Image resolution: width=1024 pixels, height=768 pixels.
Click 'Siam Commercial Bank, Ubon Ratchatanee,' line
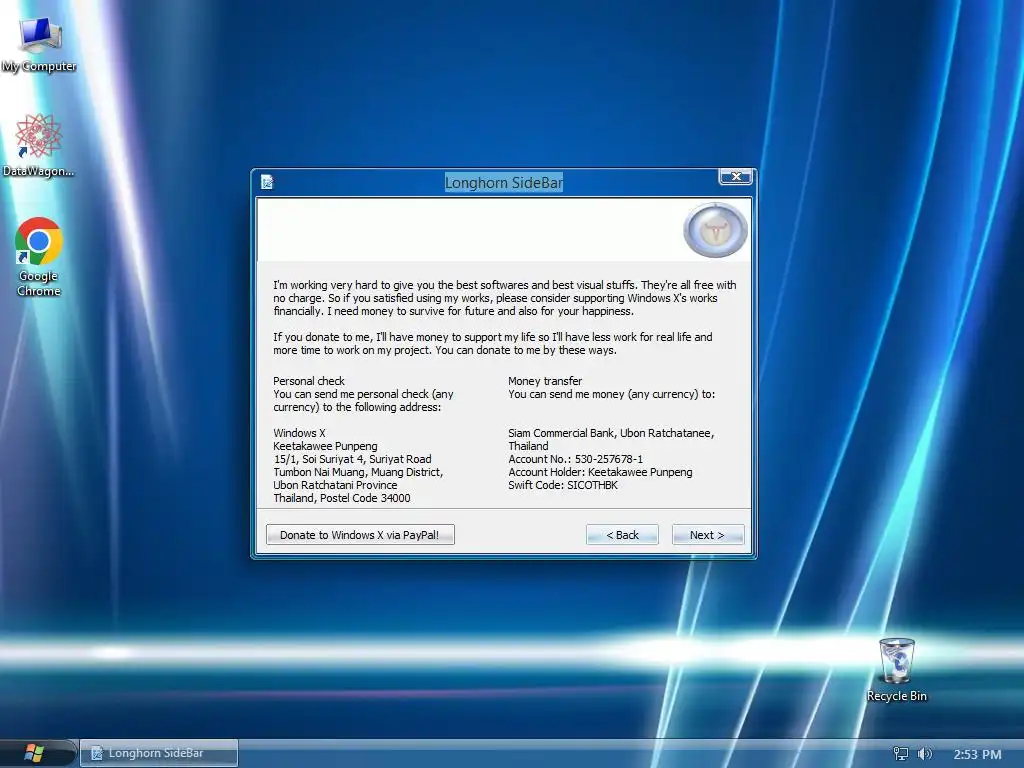(x=611, y=433)
